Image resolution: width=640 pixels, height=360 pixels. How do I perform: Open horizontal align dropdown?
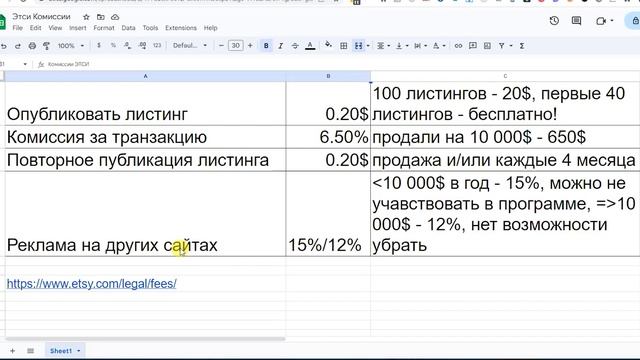click(x=383, y=46)
